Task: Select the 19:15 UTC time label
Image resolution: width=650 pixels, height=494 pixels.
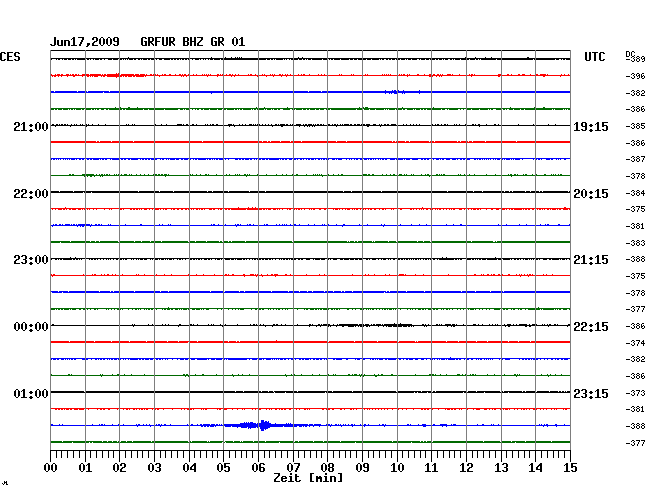Action: (x=591, y=127)
